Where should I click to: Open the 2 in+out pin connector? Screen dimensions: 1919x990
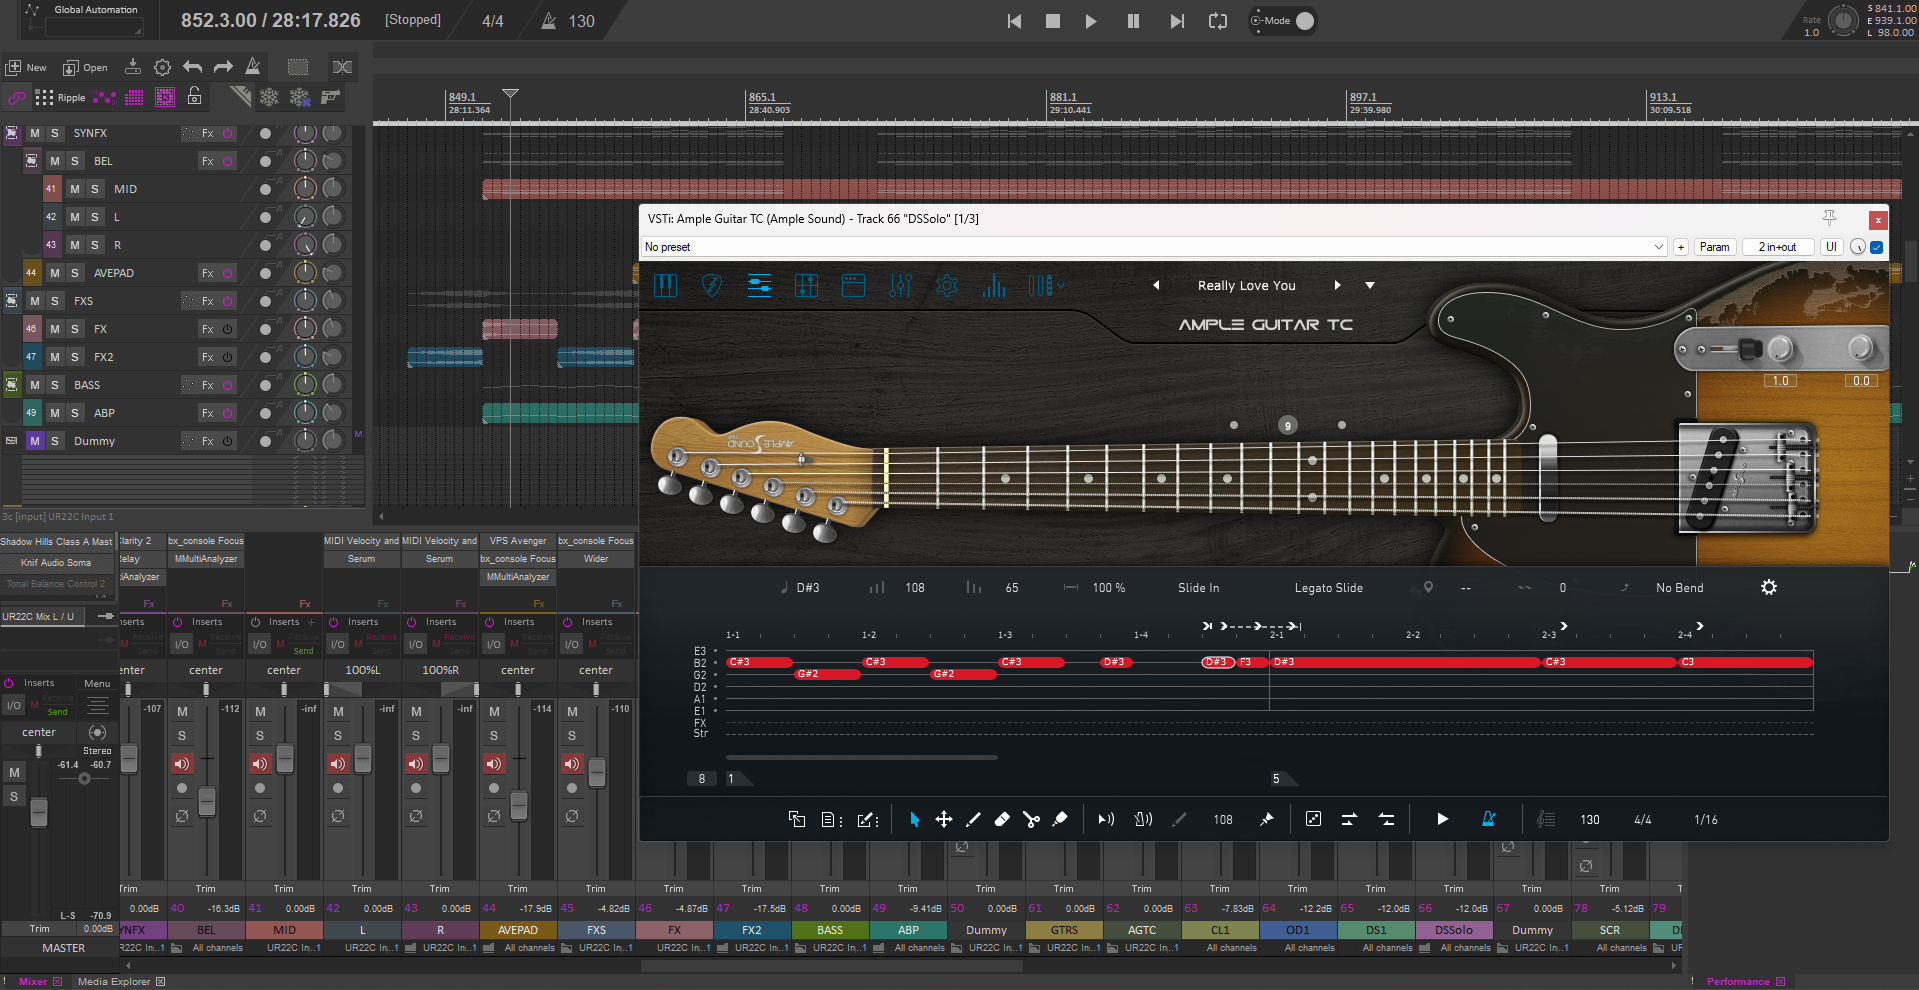1777,247
